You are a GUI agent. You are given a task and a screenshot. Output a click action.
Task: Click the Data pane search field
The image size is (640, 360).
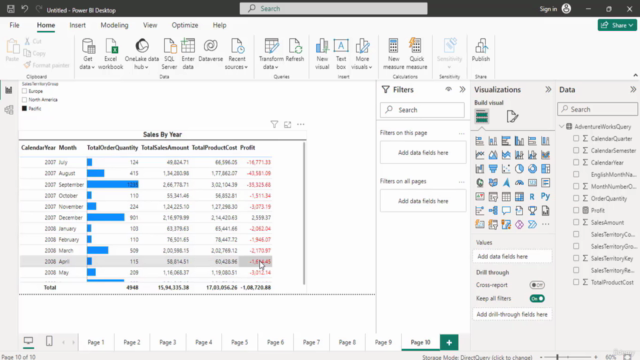tap(597, 109)
